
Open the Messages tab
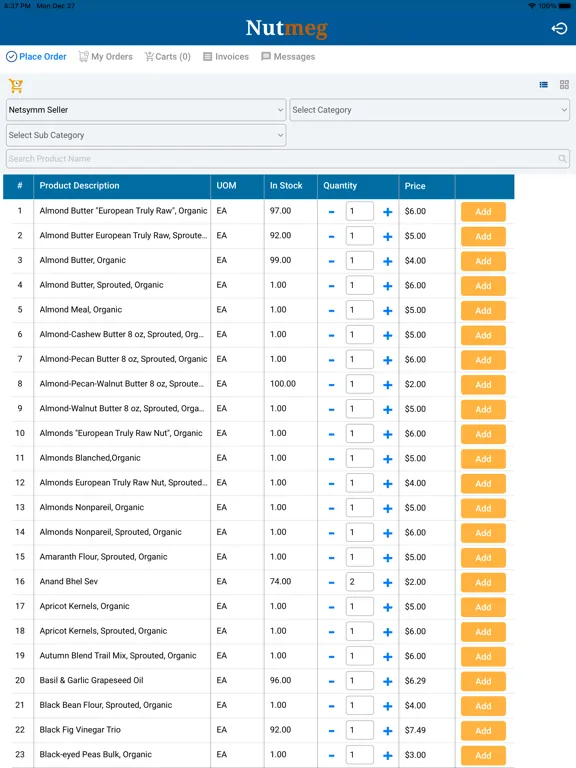click(x=288, y=57)
